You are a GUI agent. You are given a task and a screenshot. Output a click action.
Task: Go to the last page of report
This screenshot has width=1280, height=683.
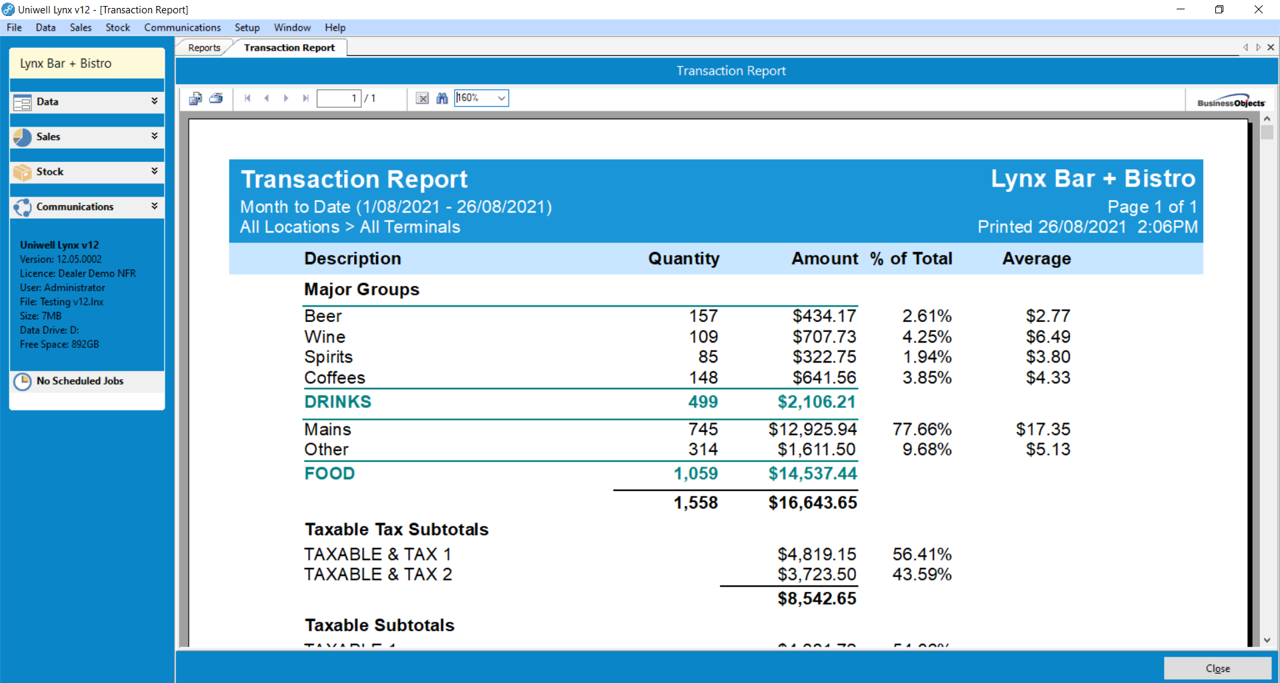point(305,98)
